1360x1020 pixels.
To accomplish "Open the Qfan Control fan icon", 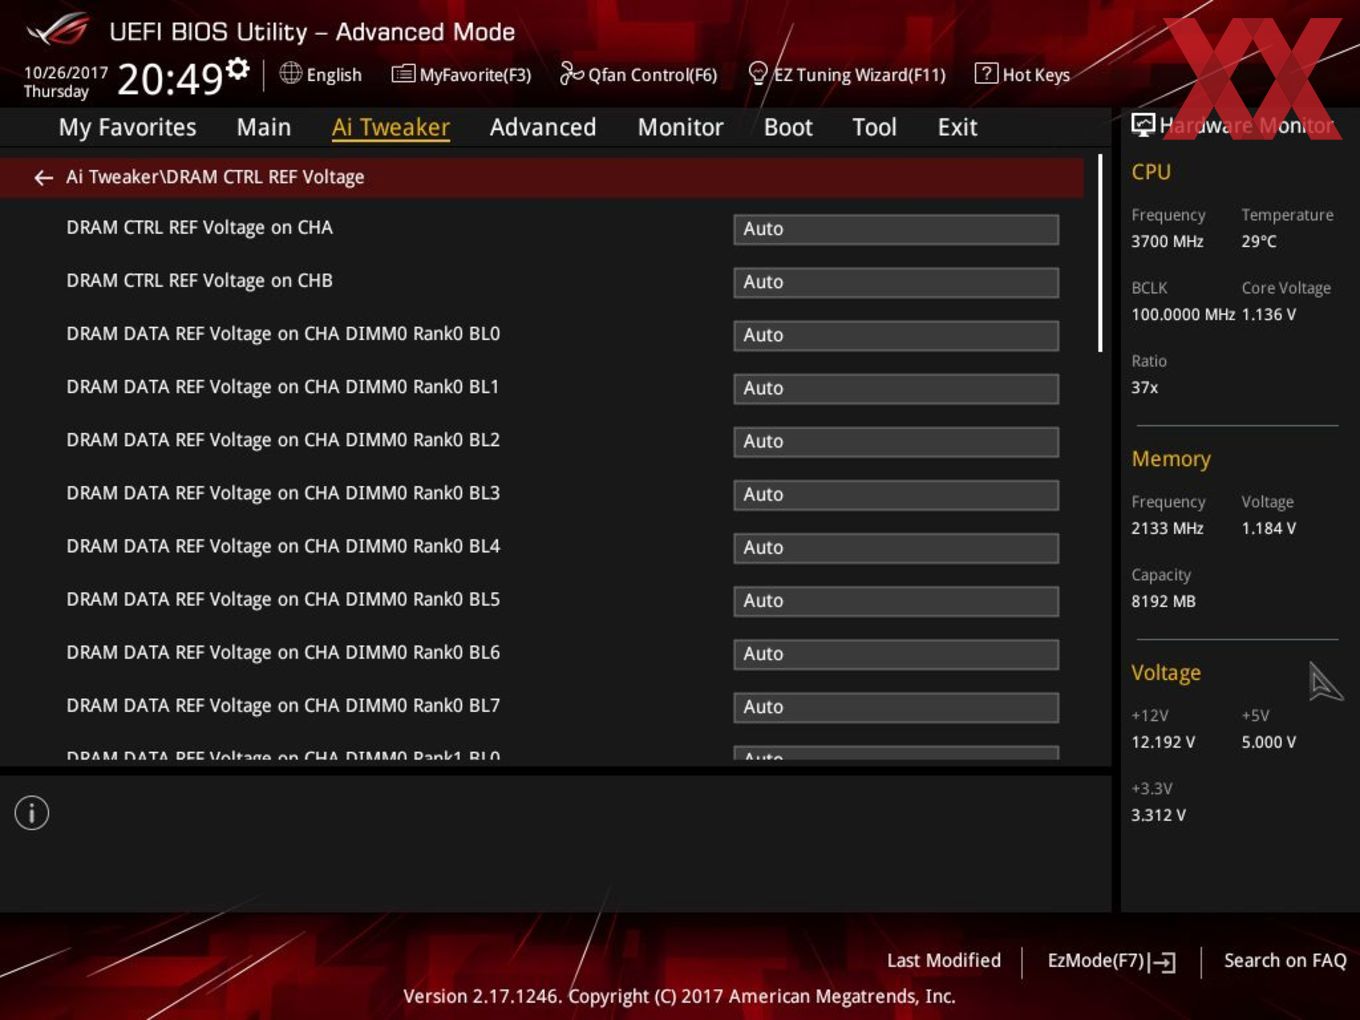I will [x=571, y=73].
